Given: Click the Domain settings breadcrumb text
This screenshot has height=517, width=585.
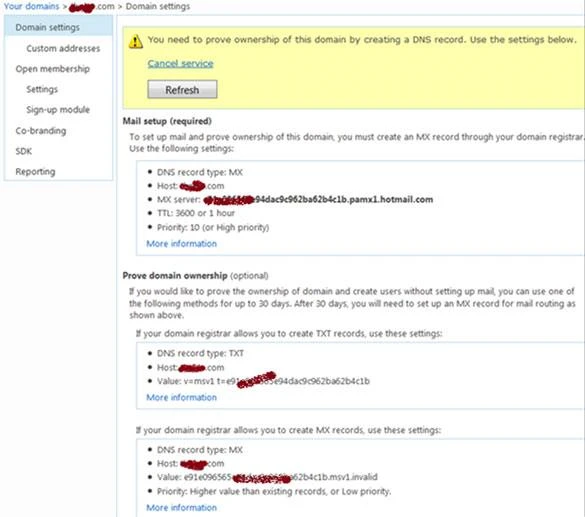Looking at the screenshot, I should tap(158, 6).
